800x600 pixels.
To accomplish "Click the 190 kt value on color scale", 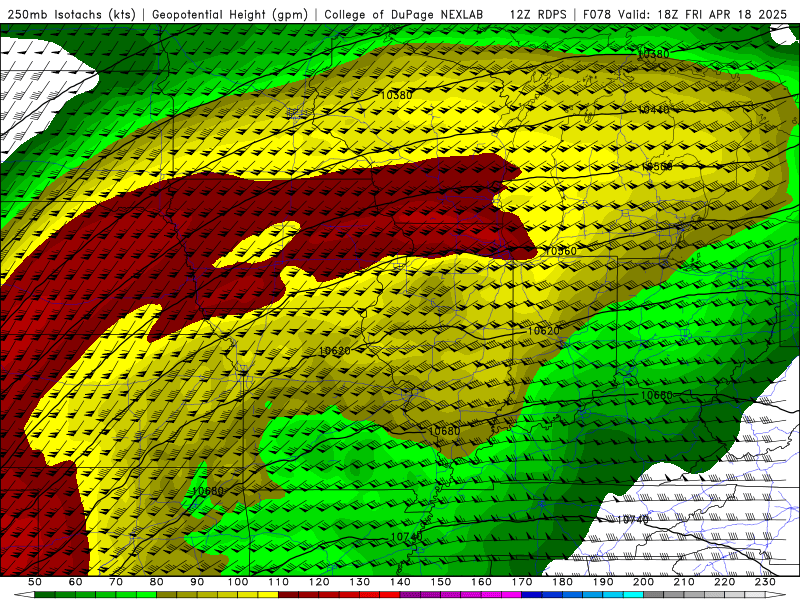I will pyautogui.click(x=603, y=582).
